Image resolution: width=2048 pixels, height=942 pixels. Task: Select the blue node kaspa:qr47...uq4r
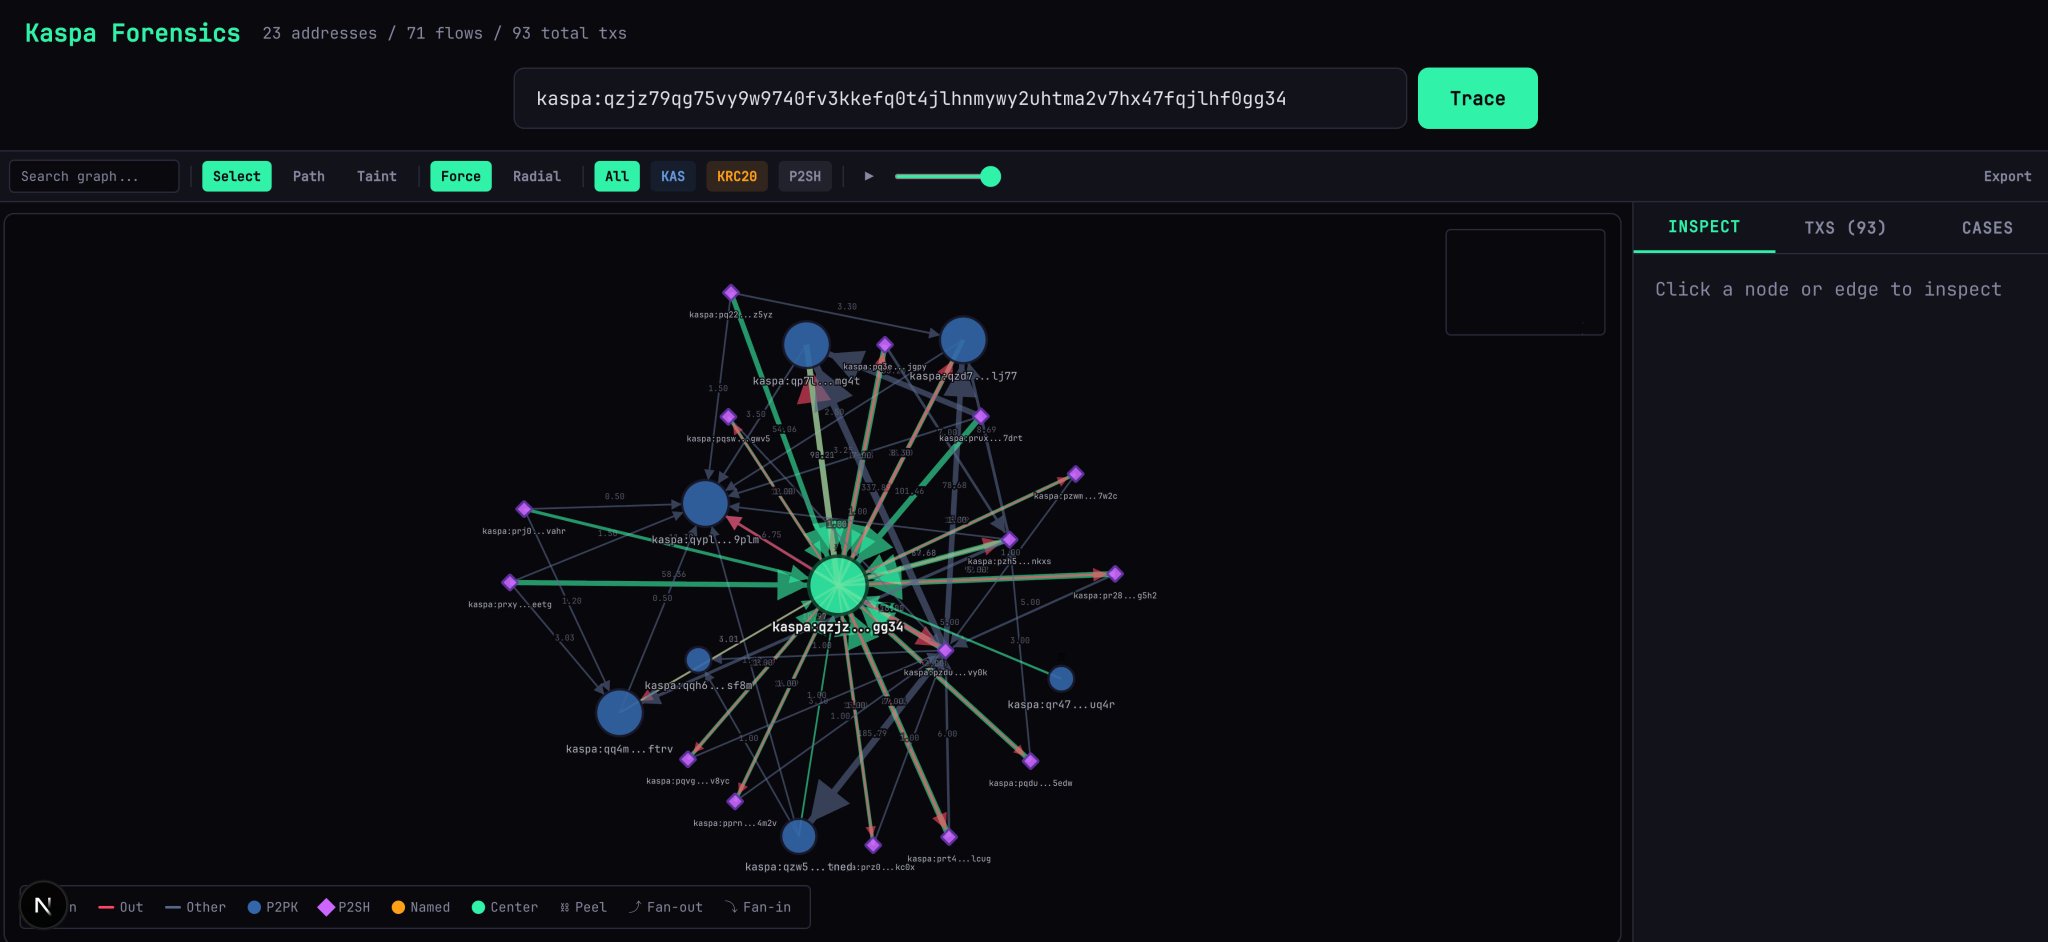[1061, 679]
